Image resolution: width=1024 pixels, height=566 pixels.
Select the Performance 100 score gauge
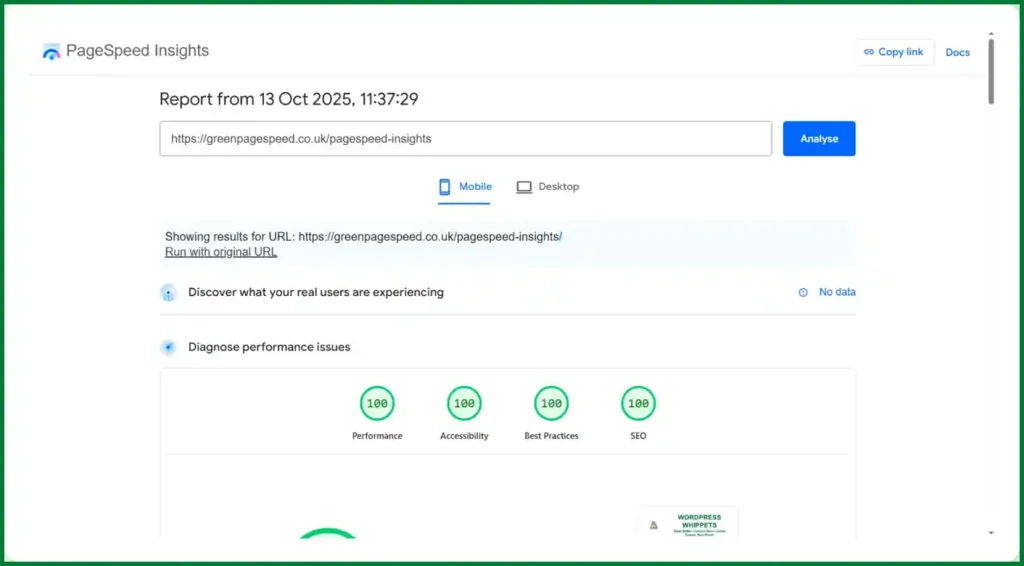377,403
